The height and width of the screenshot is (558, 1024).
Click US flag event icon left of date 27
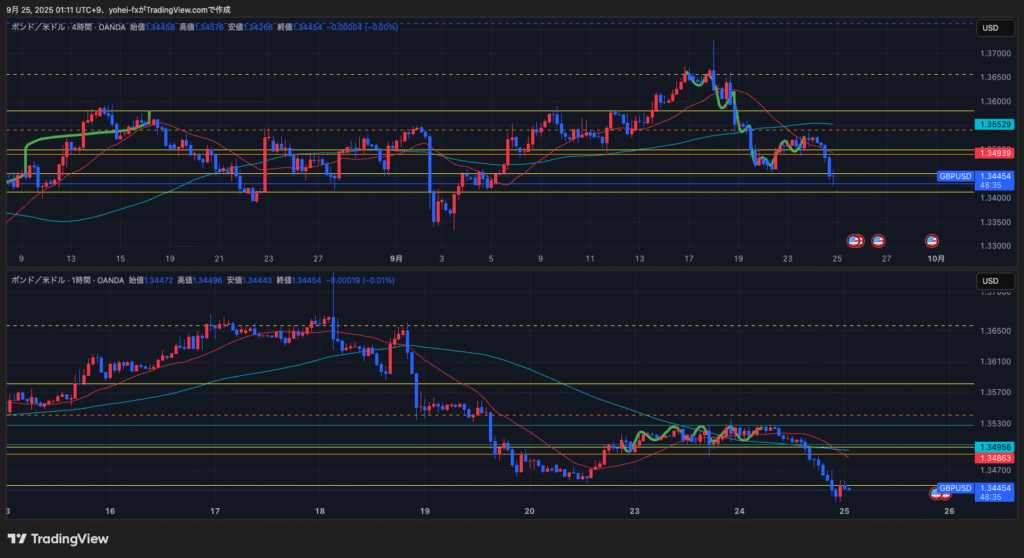878,241
